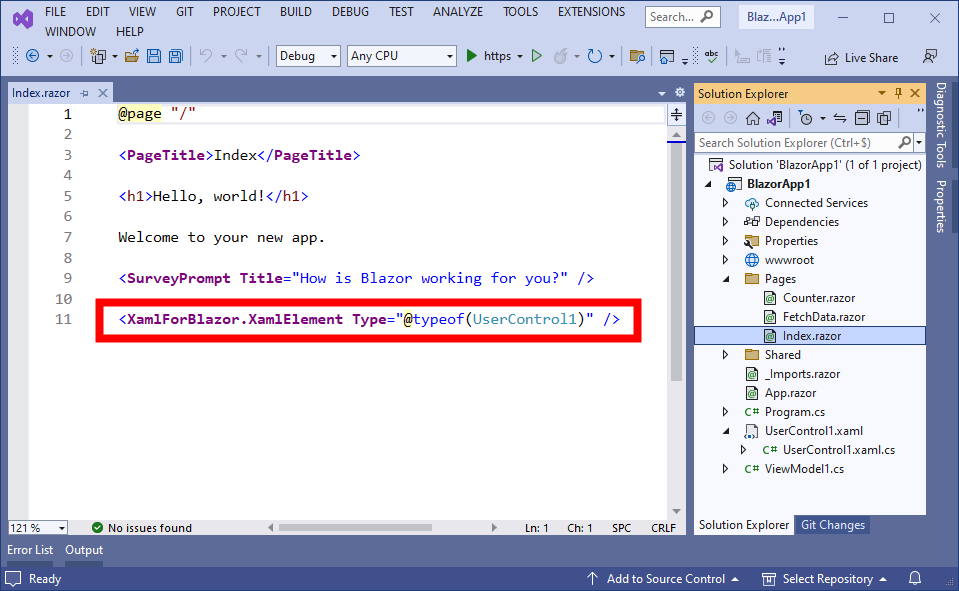959x591 pixels.
Task: Click the Restart application refresh icon
Action: pos(593,57)
